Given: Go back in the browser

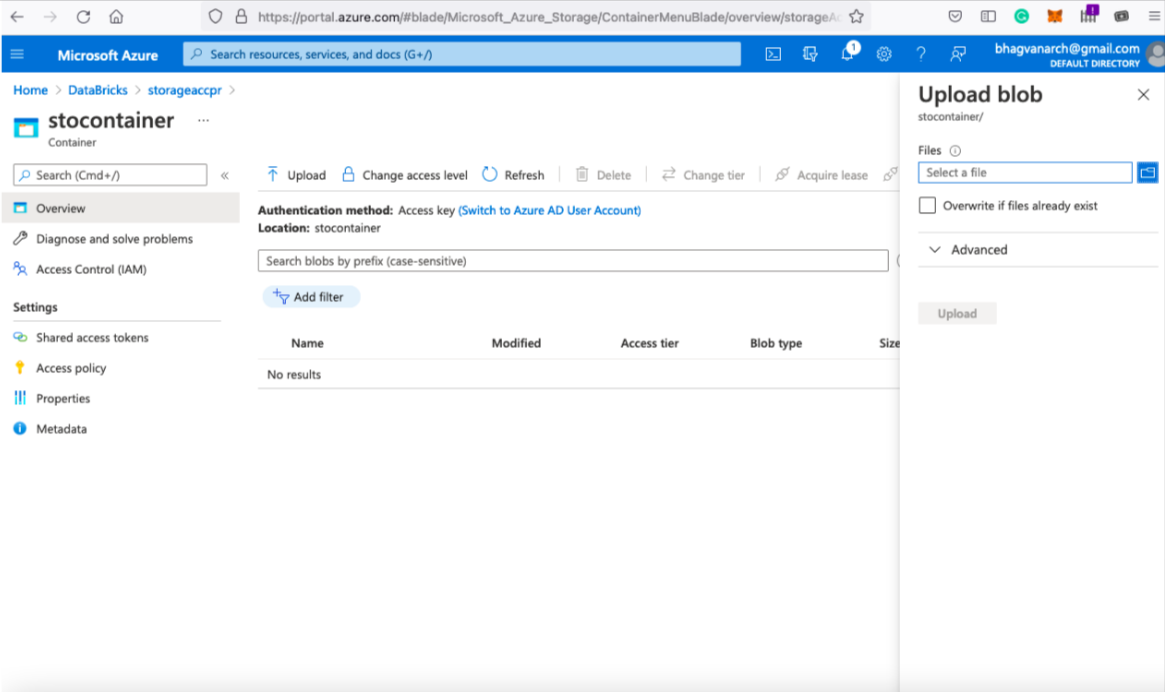Looking at the screenshot, I should click(x=17, y=16).
